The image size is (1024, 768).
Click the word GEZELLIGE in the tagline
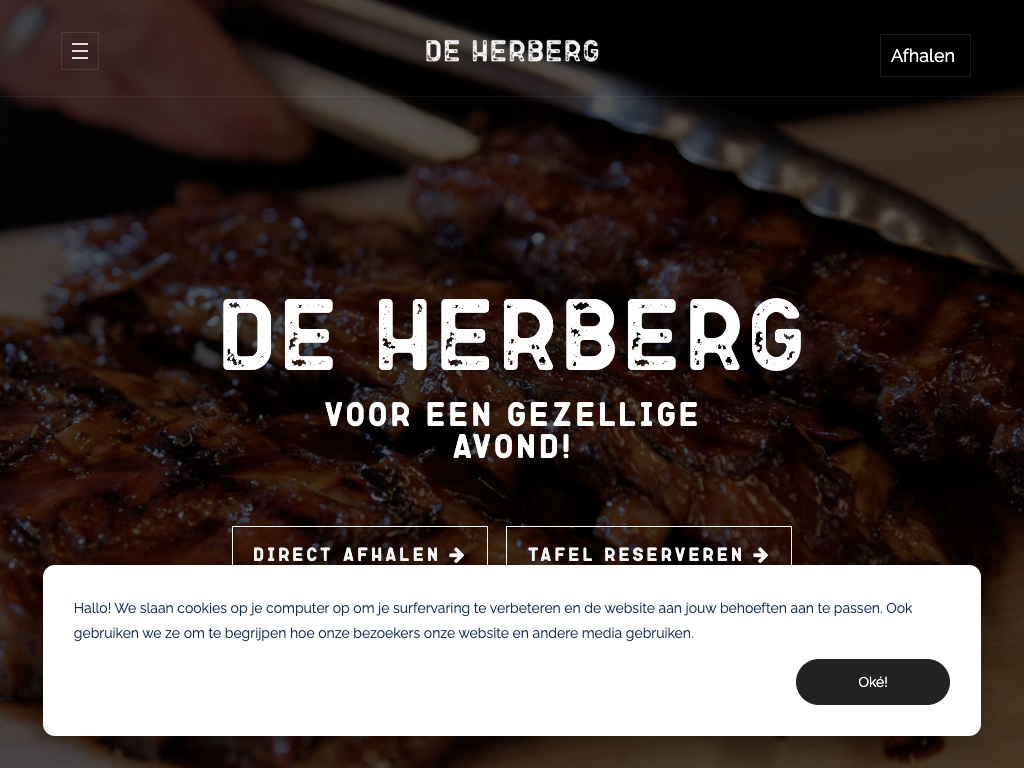[x=603, y=415]
